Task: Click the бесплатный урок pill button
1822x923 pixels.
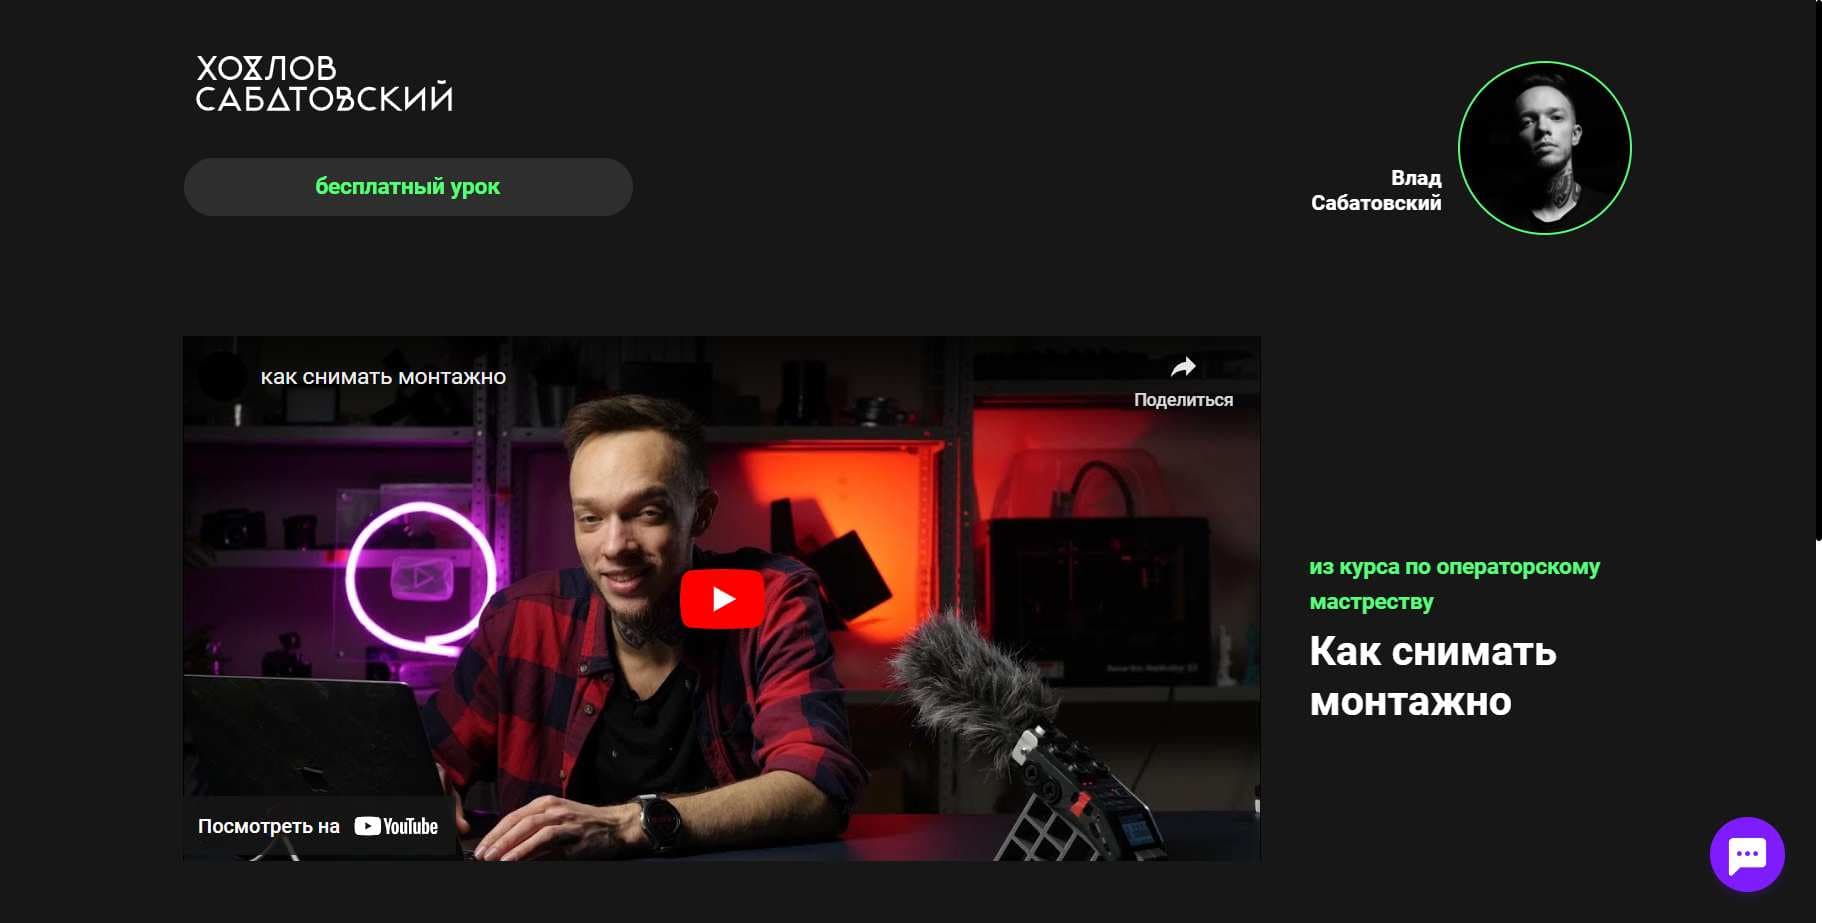Action: 408,187
